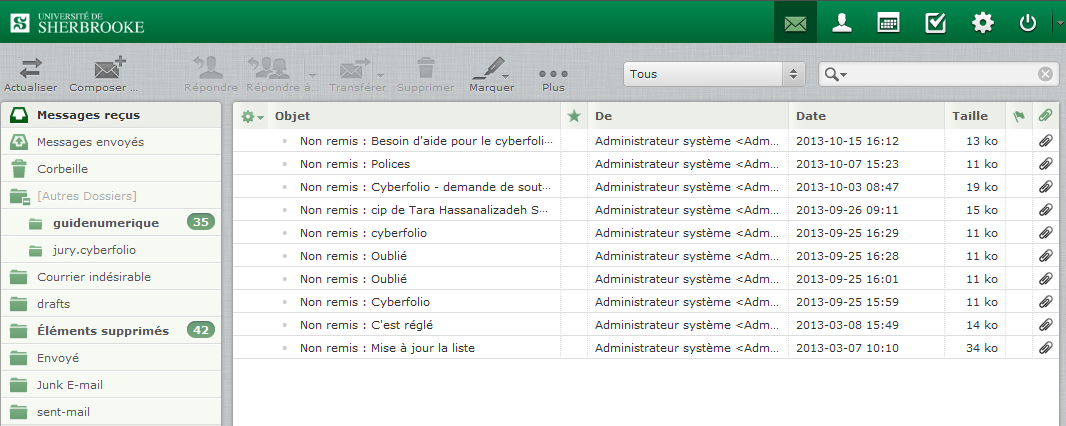Image resolution: width=1066 pixels, height=426 pixels.
Task: Open the calendar icon in header
Action: [888, 23]
